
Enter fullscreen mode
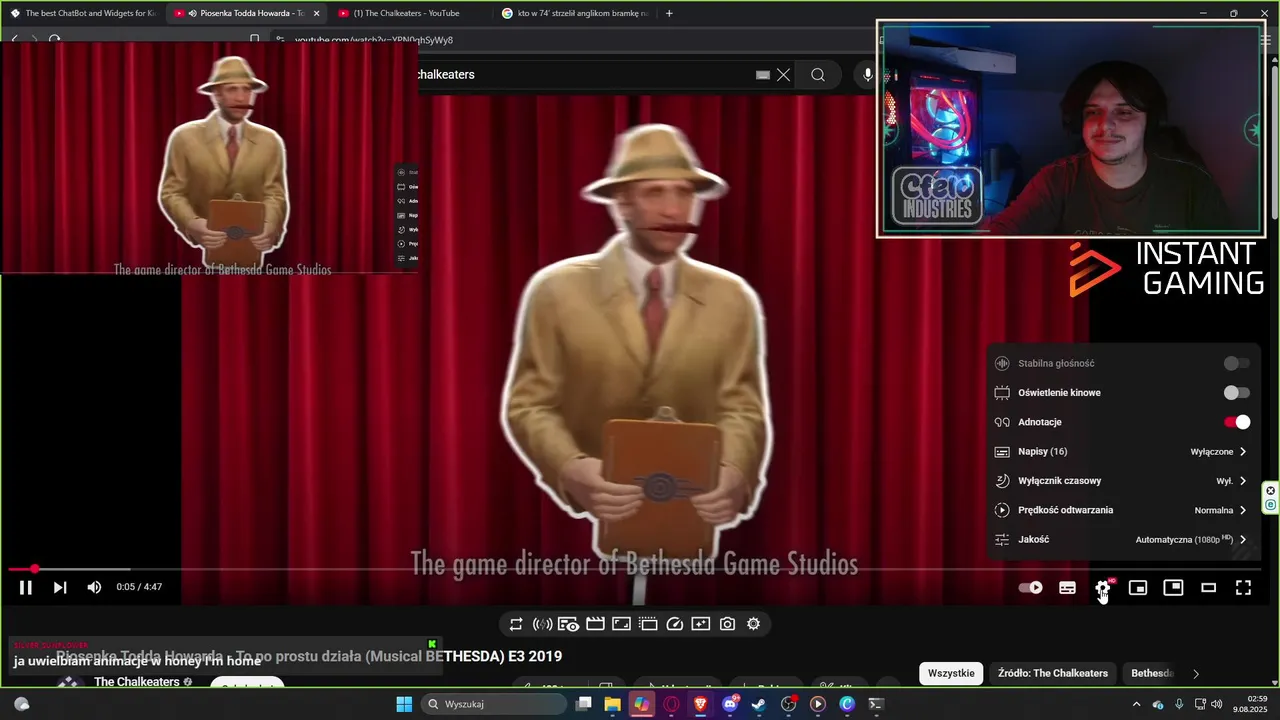(1243, 588)
